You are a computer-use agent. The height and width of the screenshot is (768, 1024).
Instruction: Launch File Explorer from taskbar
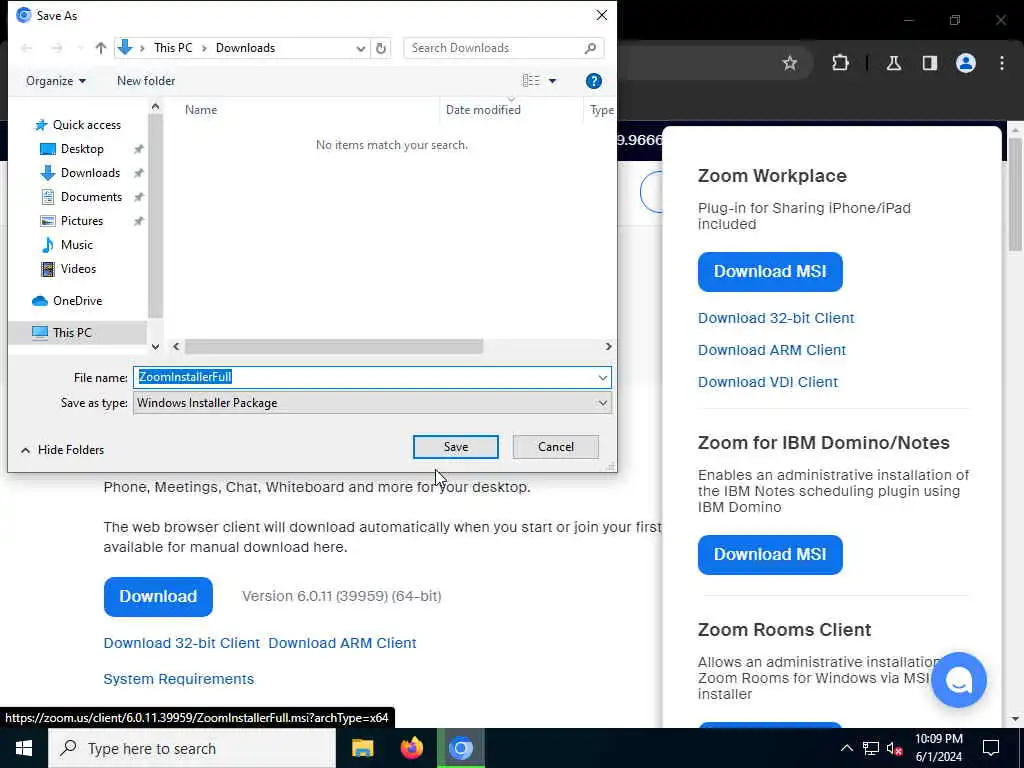tap(362, 748)
